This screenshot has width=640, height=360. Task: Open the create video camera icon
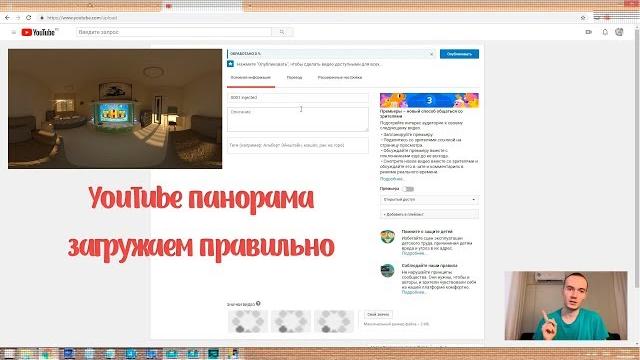point(589,32)
